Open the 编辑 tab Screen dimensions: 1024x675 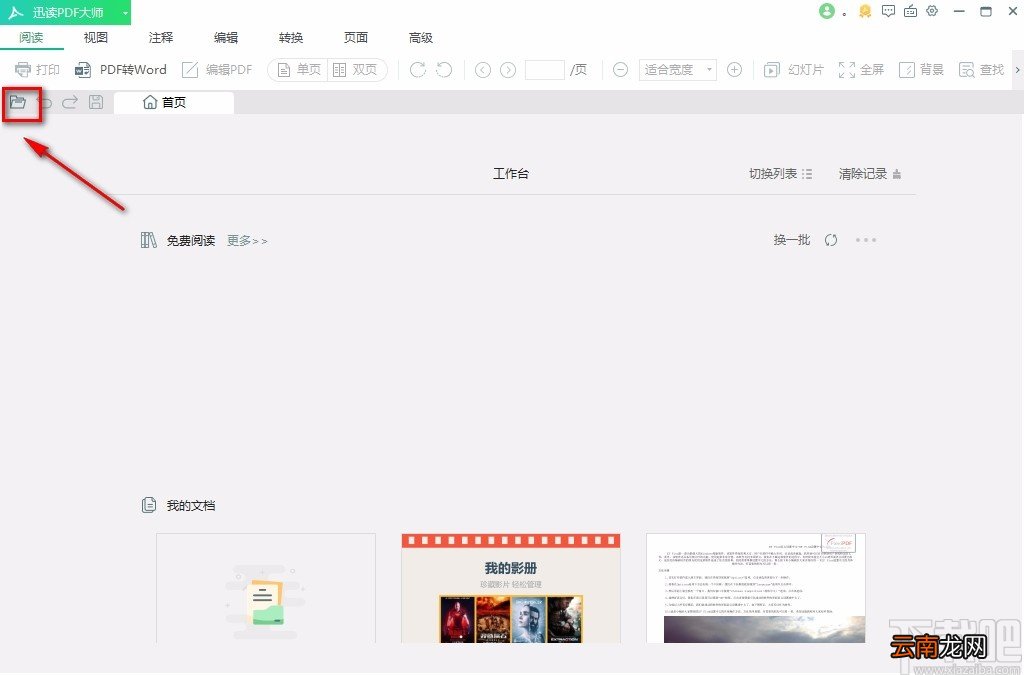(x=226, y=38)
